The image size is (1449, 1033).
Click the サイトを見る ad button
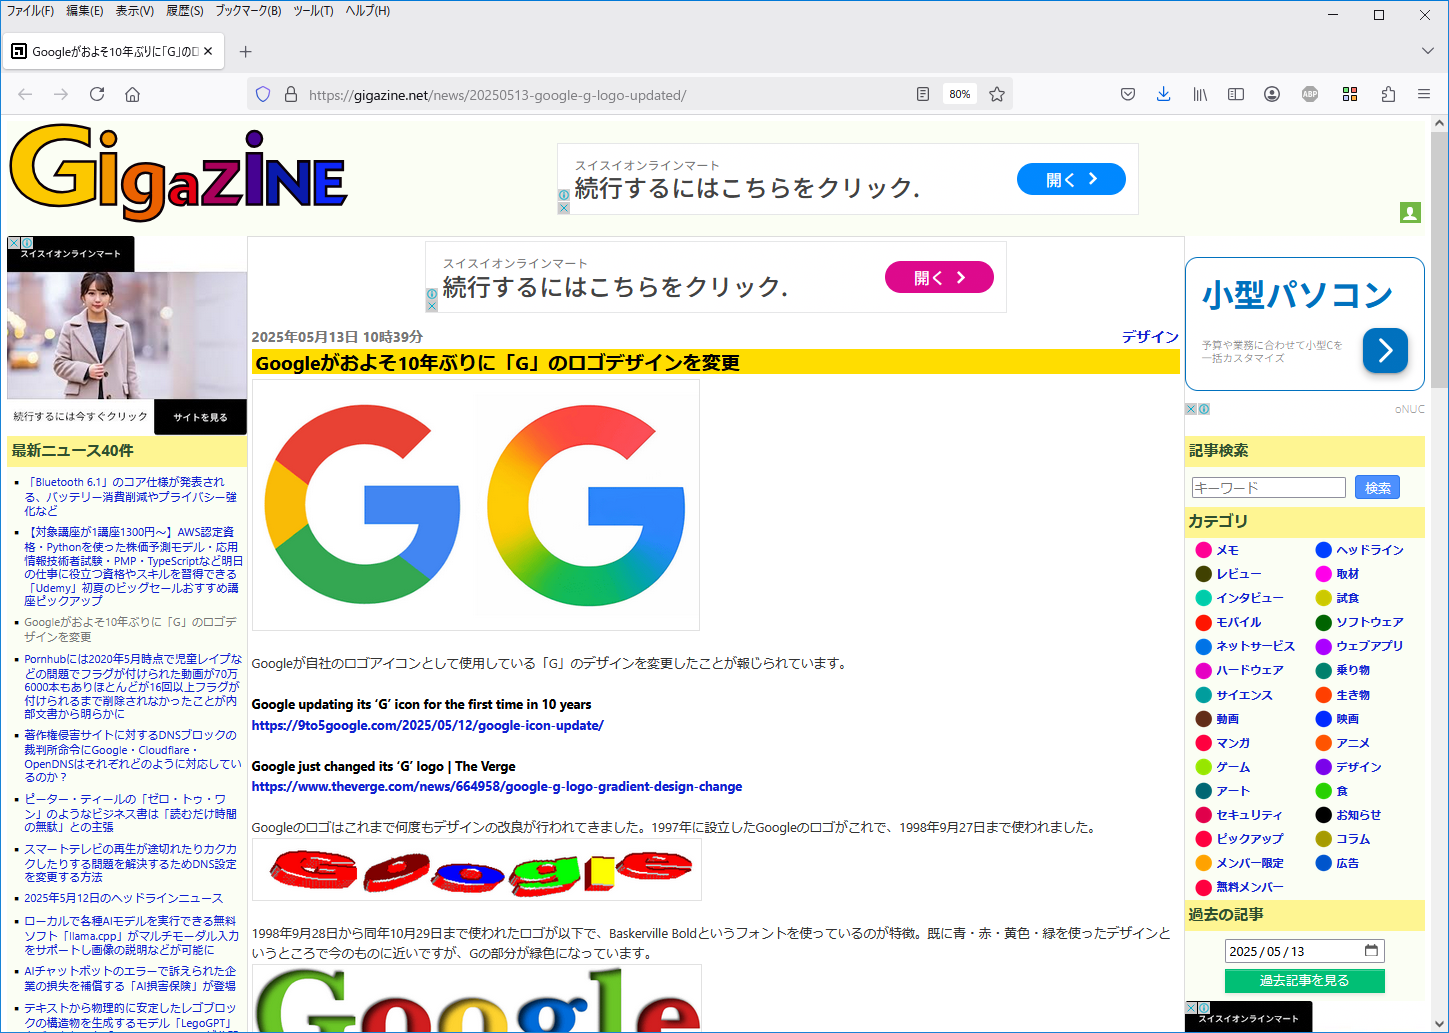(x=200, y=417)
